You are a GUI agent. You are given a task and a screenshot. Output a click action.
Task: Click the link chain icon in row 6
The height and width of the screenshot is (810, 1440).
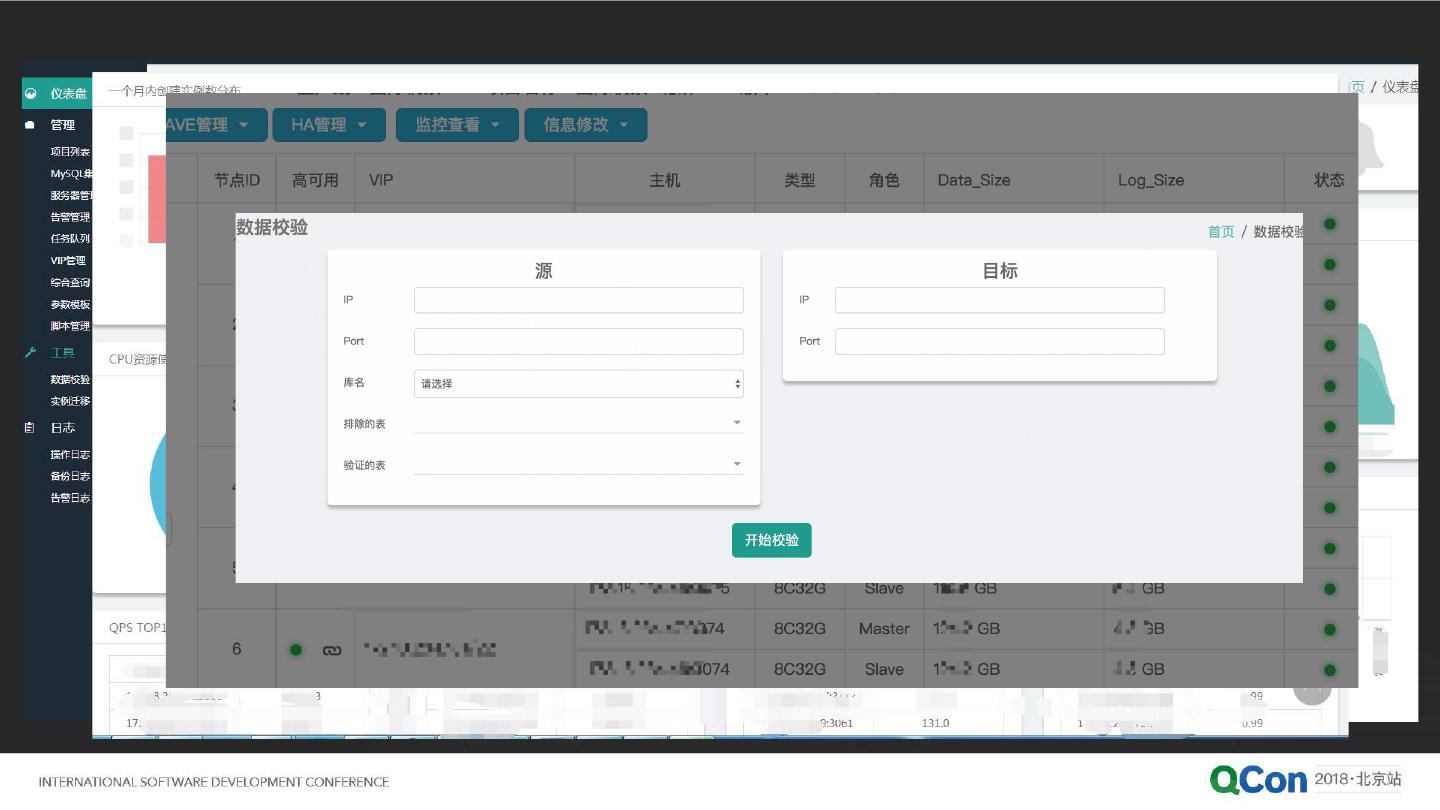[x=332, y=650]
